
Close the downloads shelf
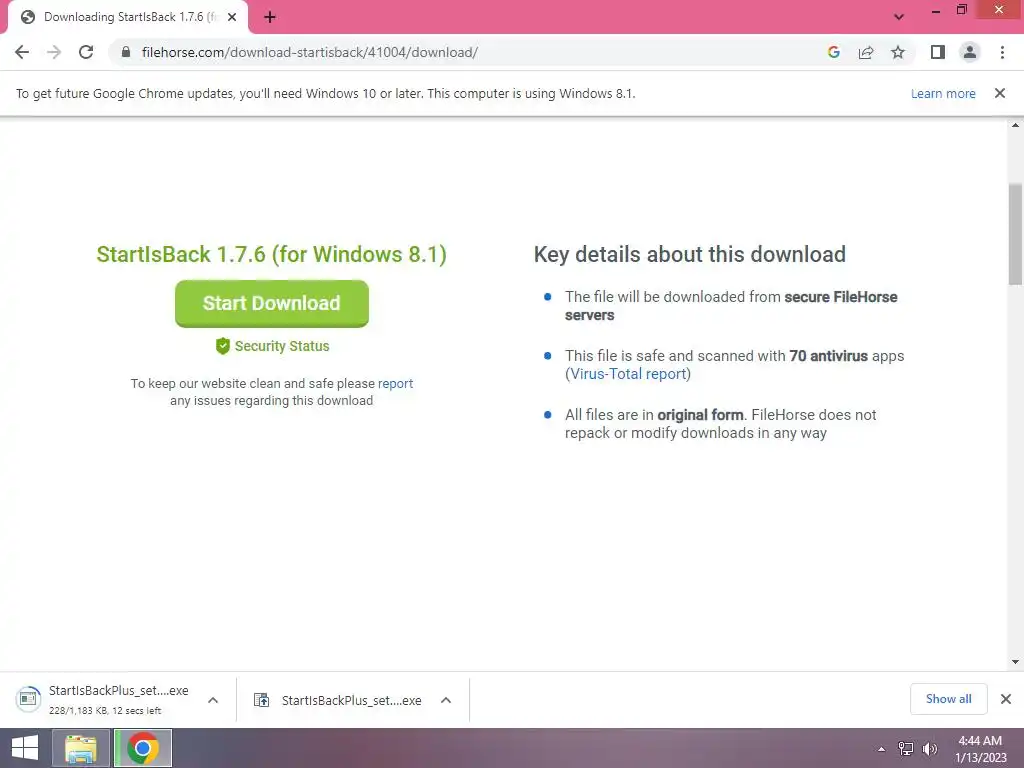[x=1006, y=699]
